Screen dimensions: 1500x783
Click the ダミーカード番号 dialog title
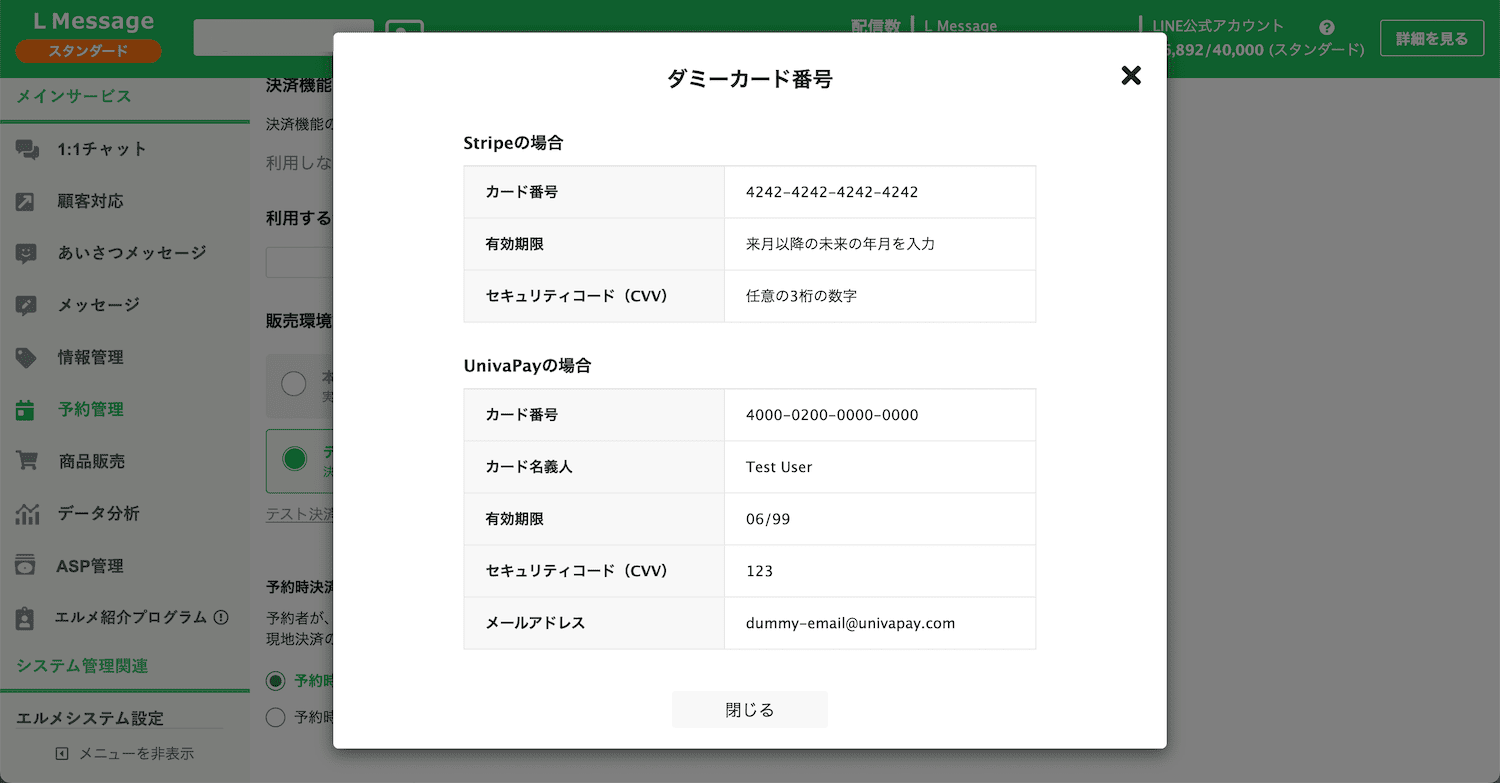(750, 79)
